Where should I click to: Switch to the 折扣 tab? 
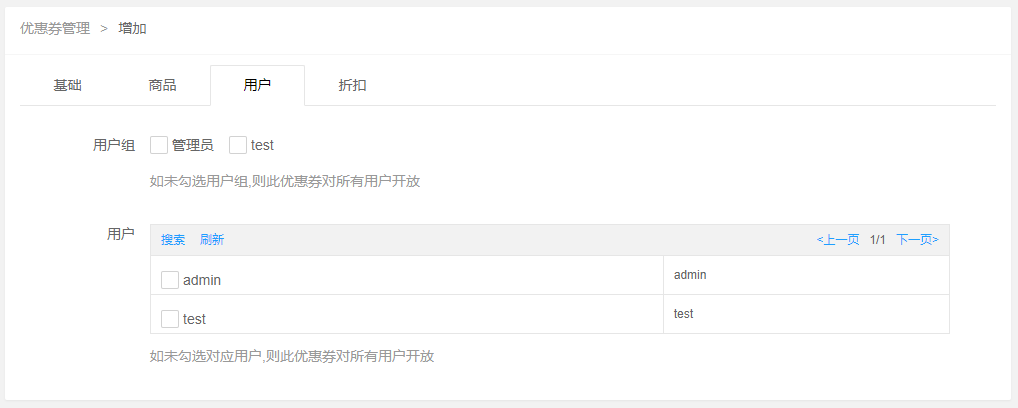tap(352, 85)
